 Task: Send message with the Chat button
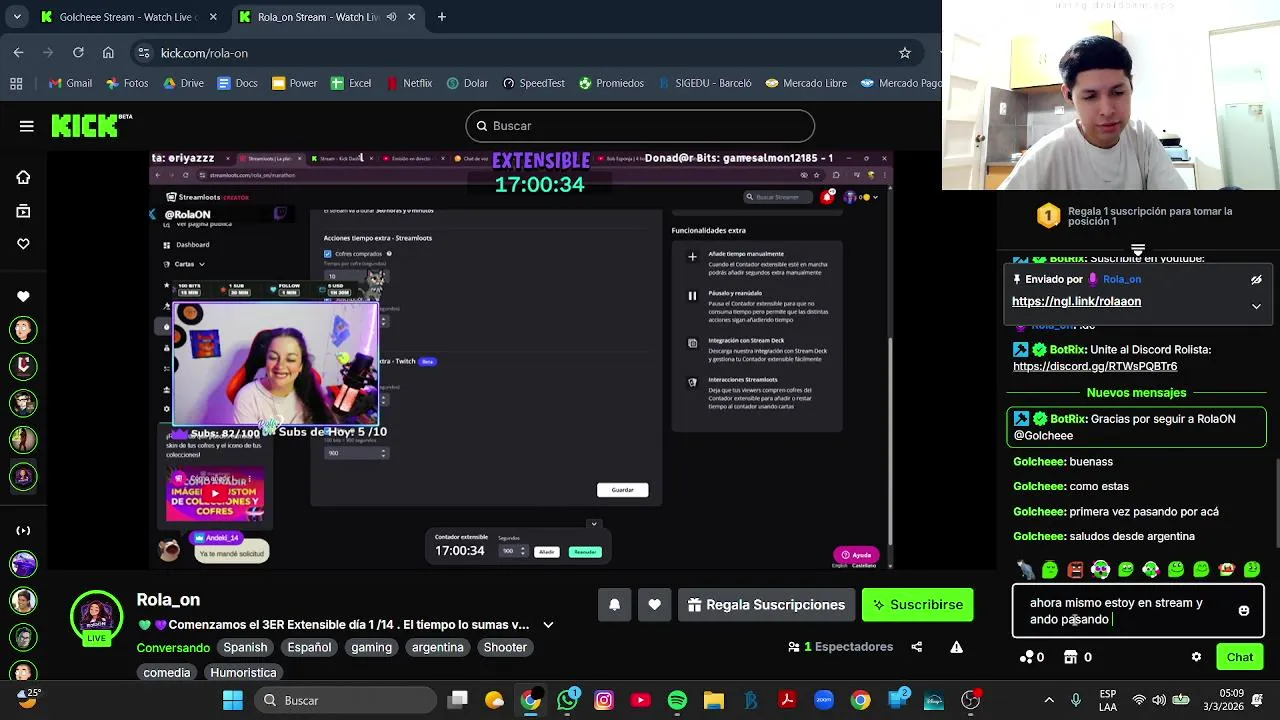tap(1240, 657)
